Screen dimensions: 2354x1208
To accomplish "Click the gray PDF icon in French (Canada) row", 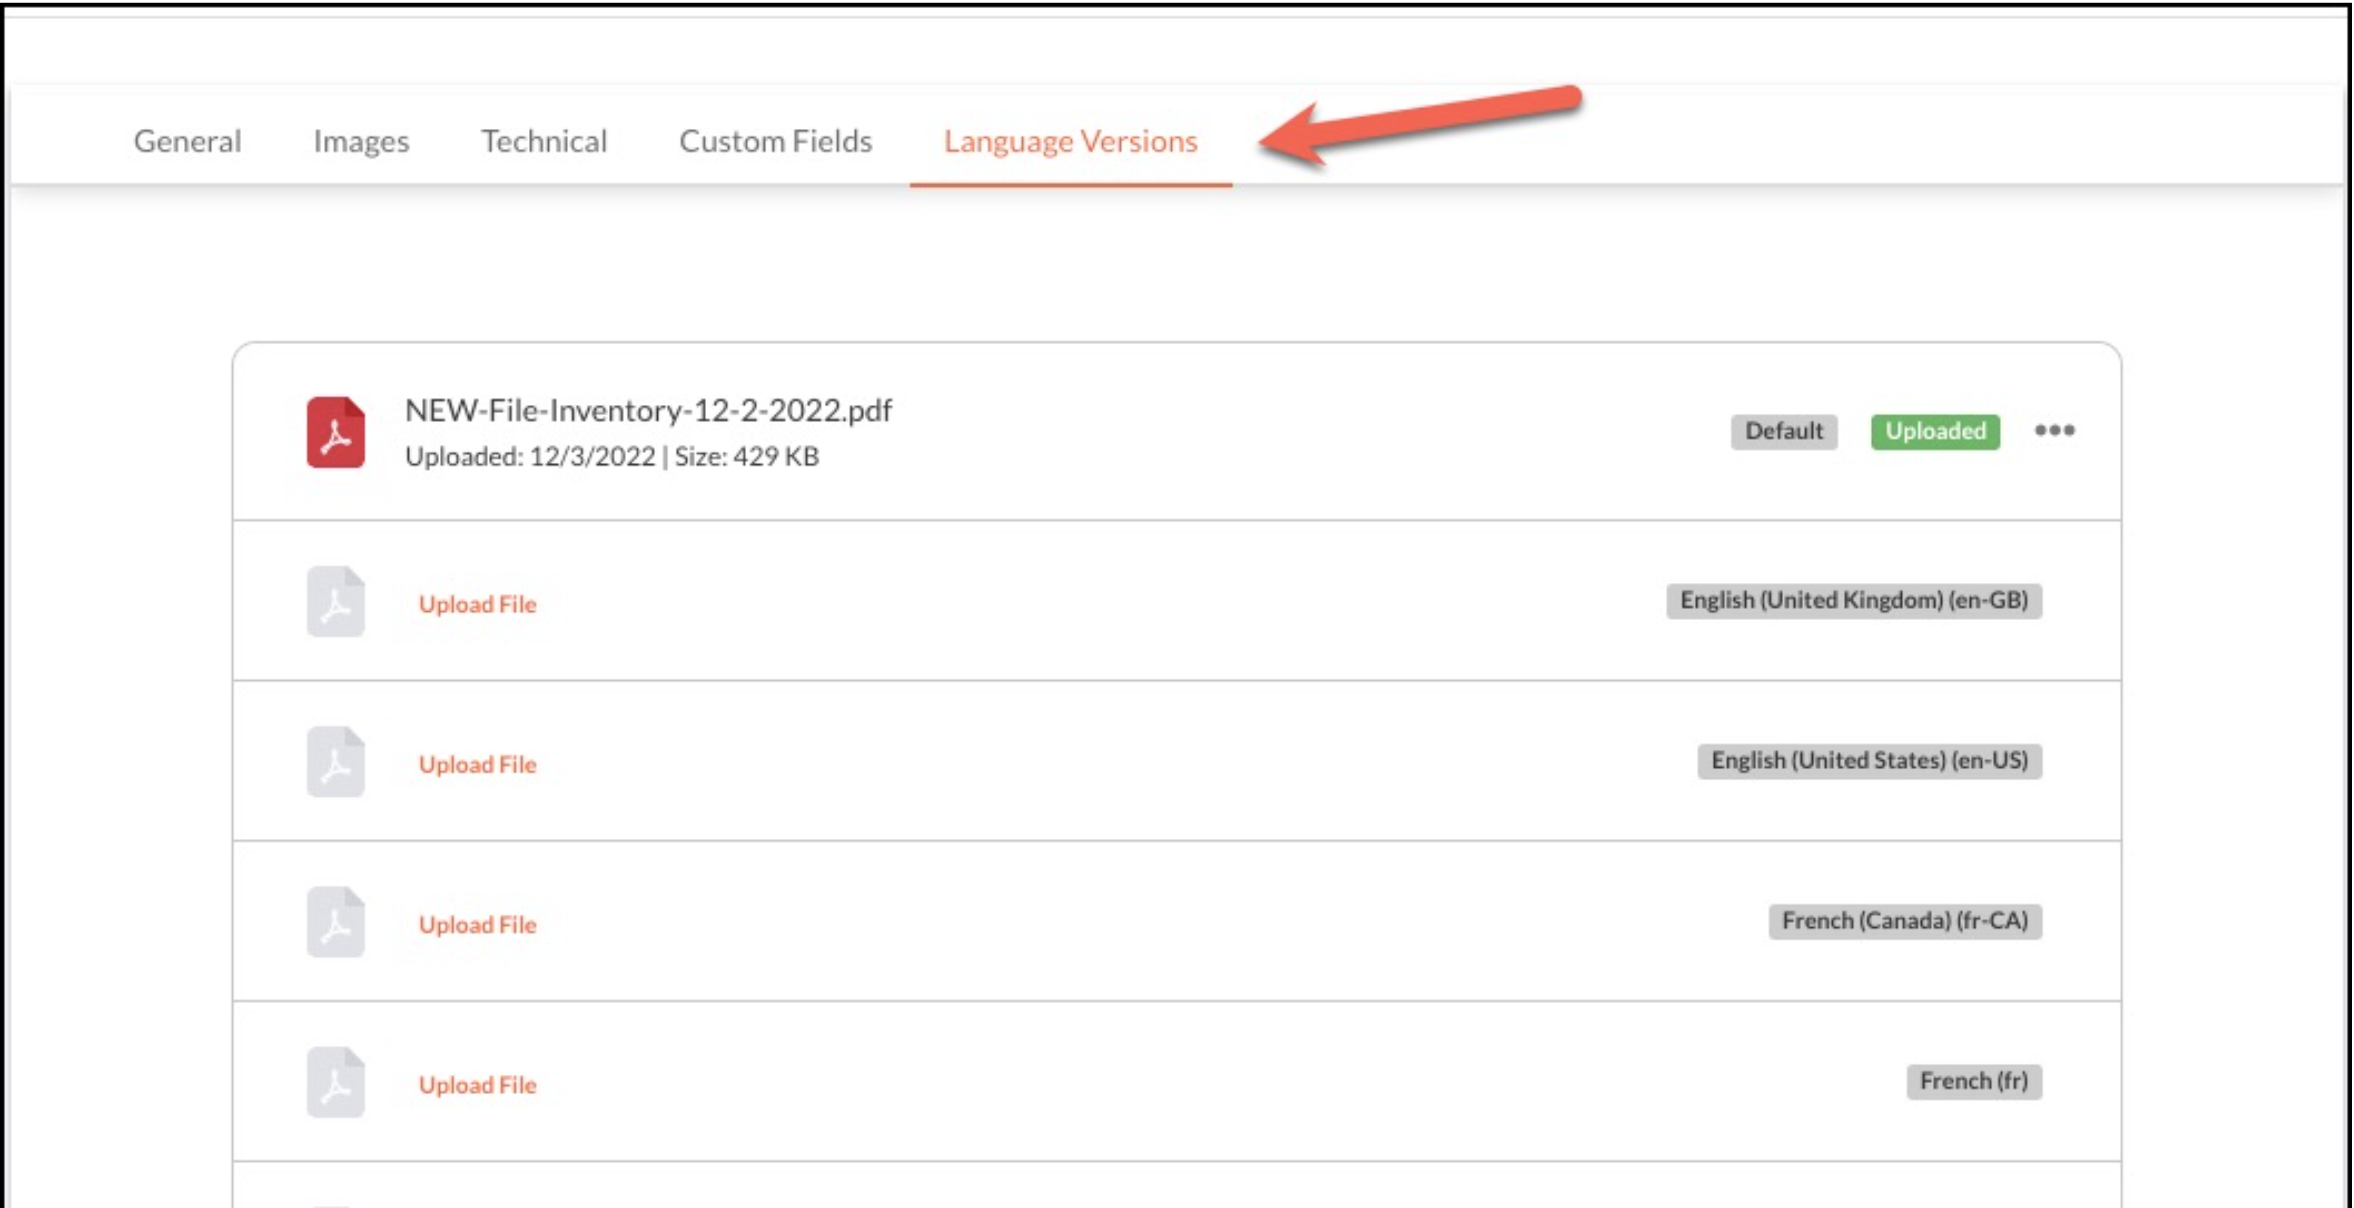I will coord(335,921).
